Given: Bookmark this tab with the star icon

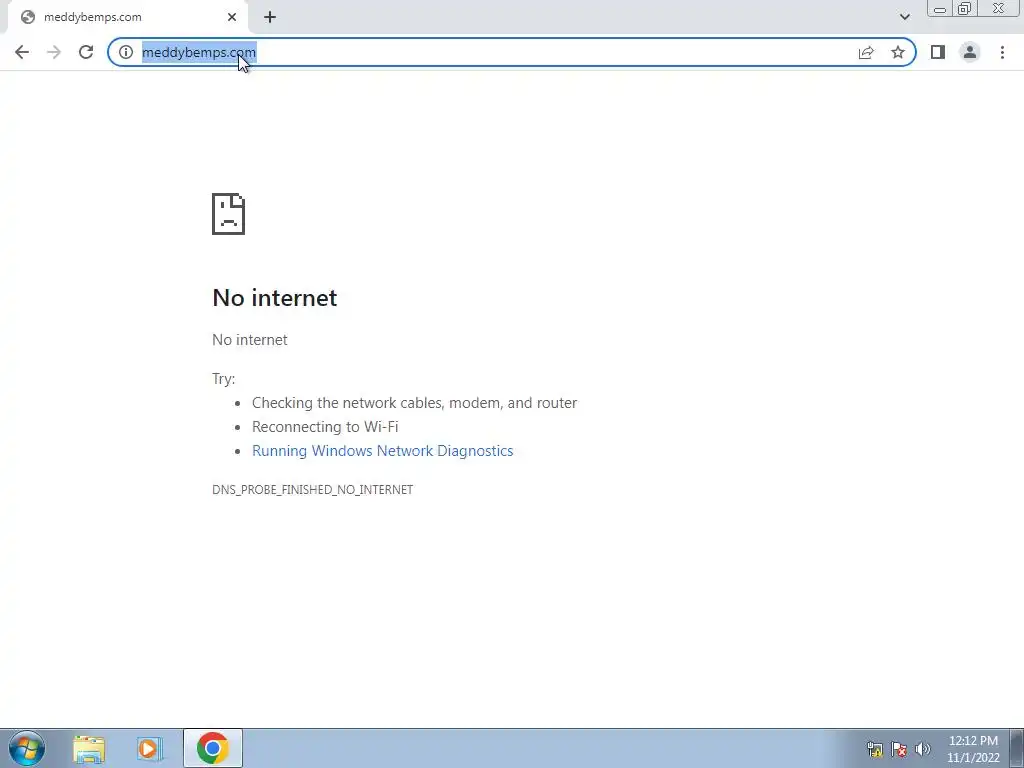Looking at the screenshot, I should (898, 52).
